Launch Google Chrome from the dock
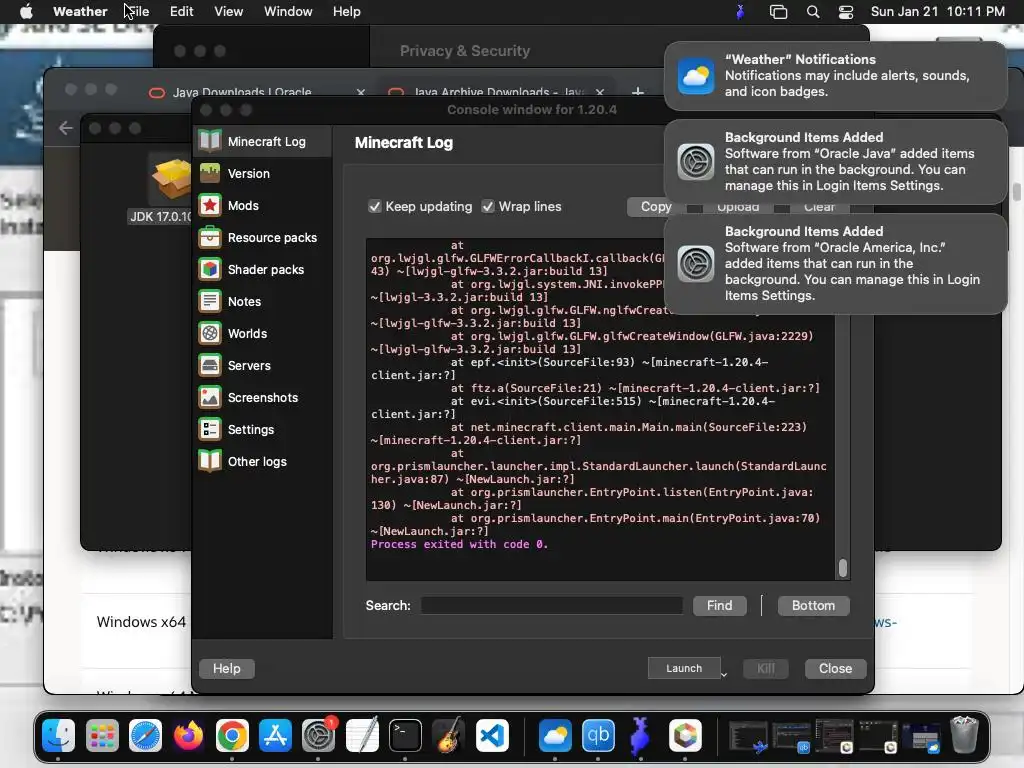The height and width of the screenshot is (768, 1024). pos(232,736)
